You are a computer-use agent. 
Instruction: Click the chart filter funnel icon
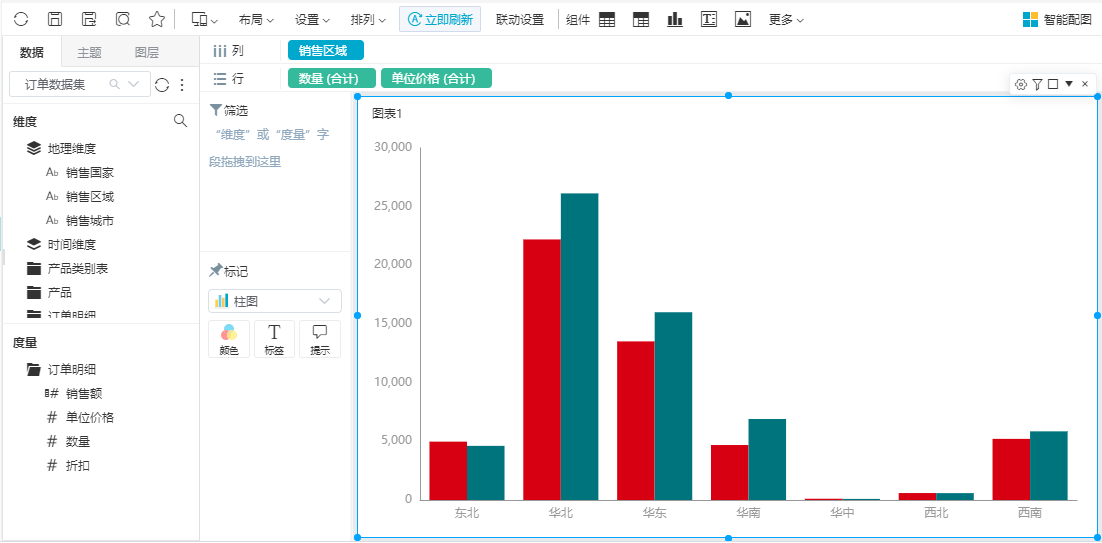pos(1037,84)
